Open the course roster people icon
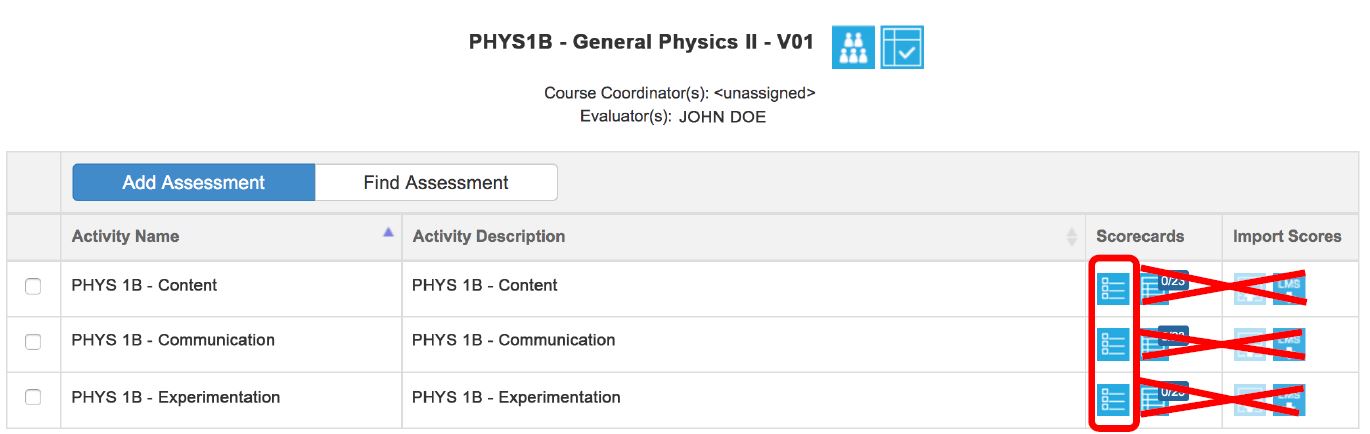Screen dimensions: 1370x434 click(853, 47)
